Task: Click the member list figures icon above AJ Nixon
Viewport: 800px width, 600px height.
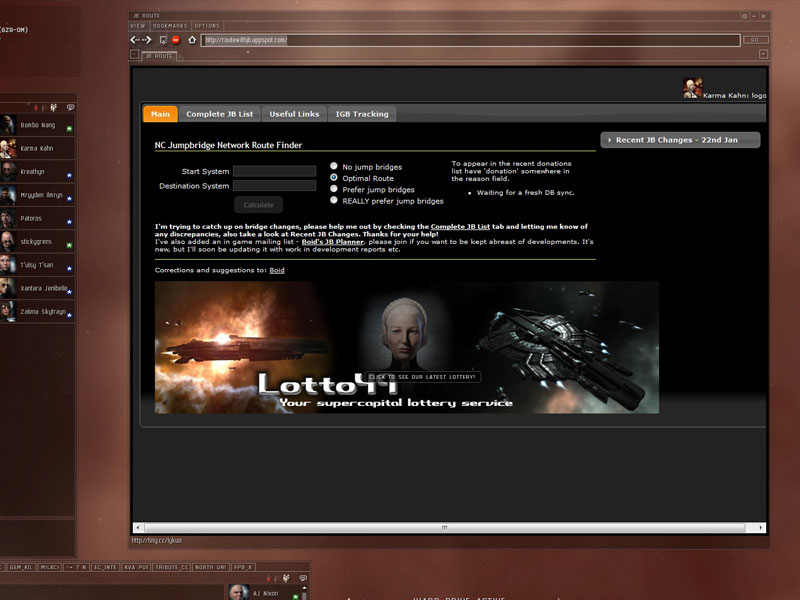Action: (286, 578)
